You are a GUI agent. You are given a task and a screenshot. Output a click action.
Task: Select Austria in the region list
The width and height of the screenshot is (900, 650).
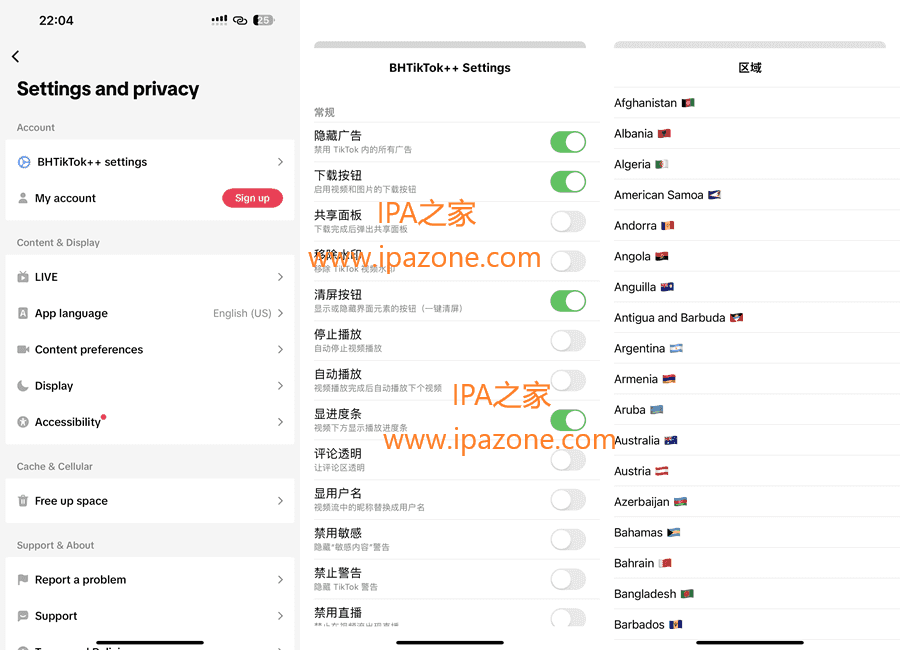(x=757, y=471)
